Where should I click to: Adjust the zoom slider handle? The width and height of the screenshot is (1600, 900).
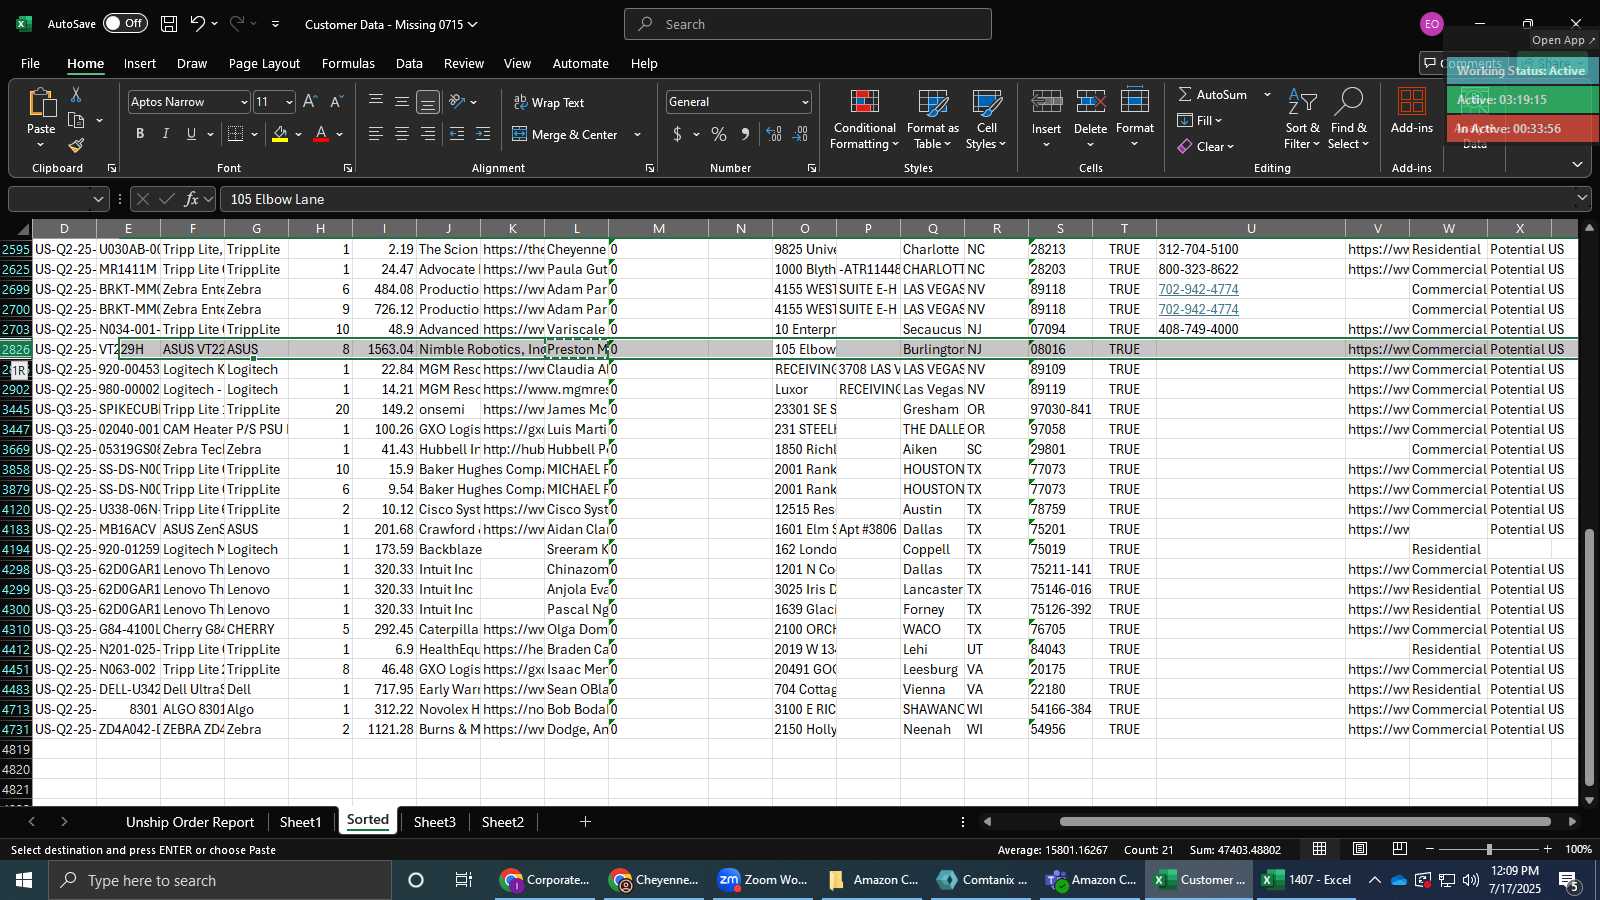[1489, 849]
